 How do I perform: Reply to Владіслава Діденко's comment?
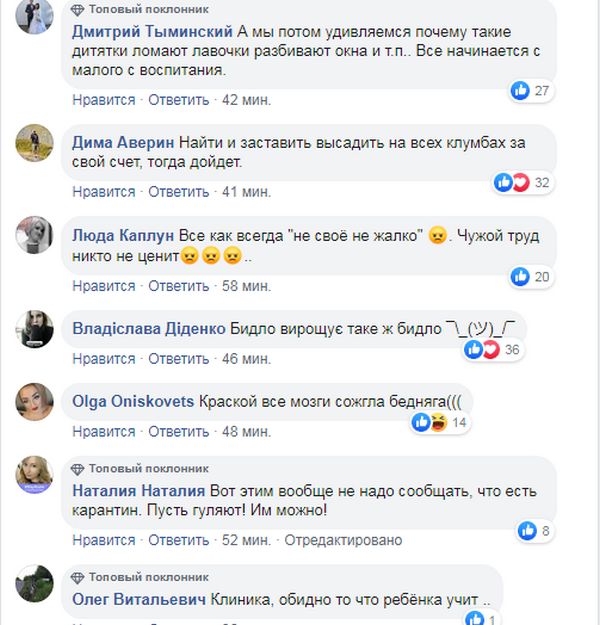click(179, 358)
